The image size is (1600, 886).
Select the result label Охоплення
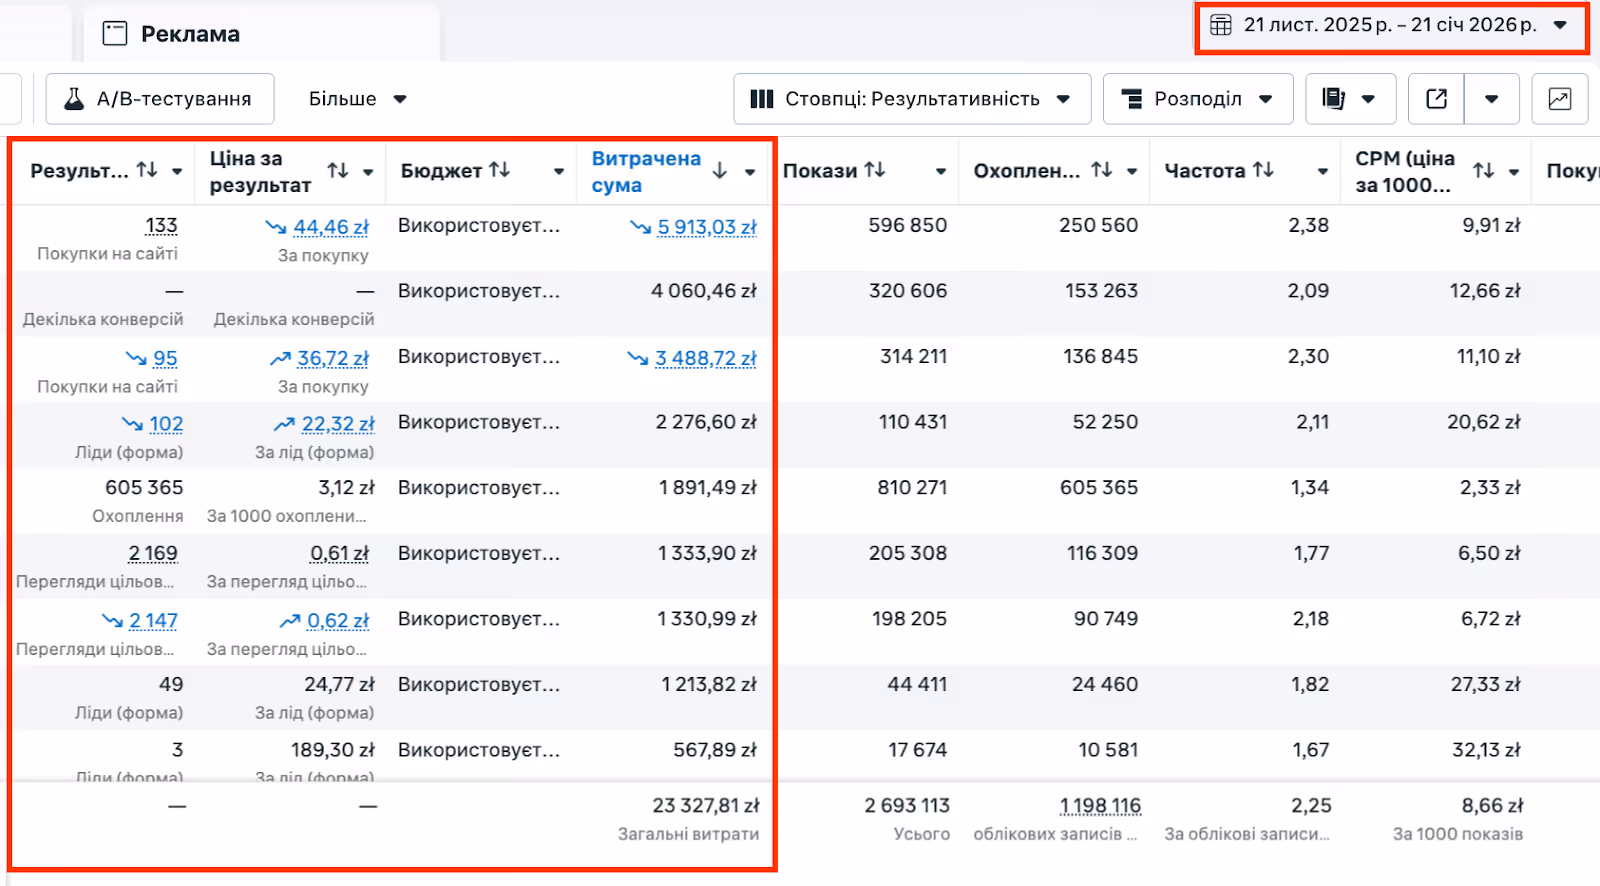click(x=138, y=516)
